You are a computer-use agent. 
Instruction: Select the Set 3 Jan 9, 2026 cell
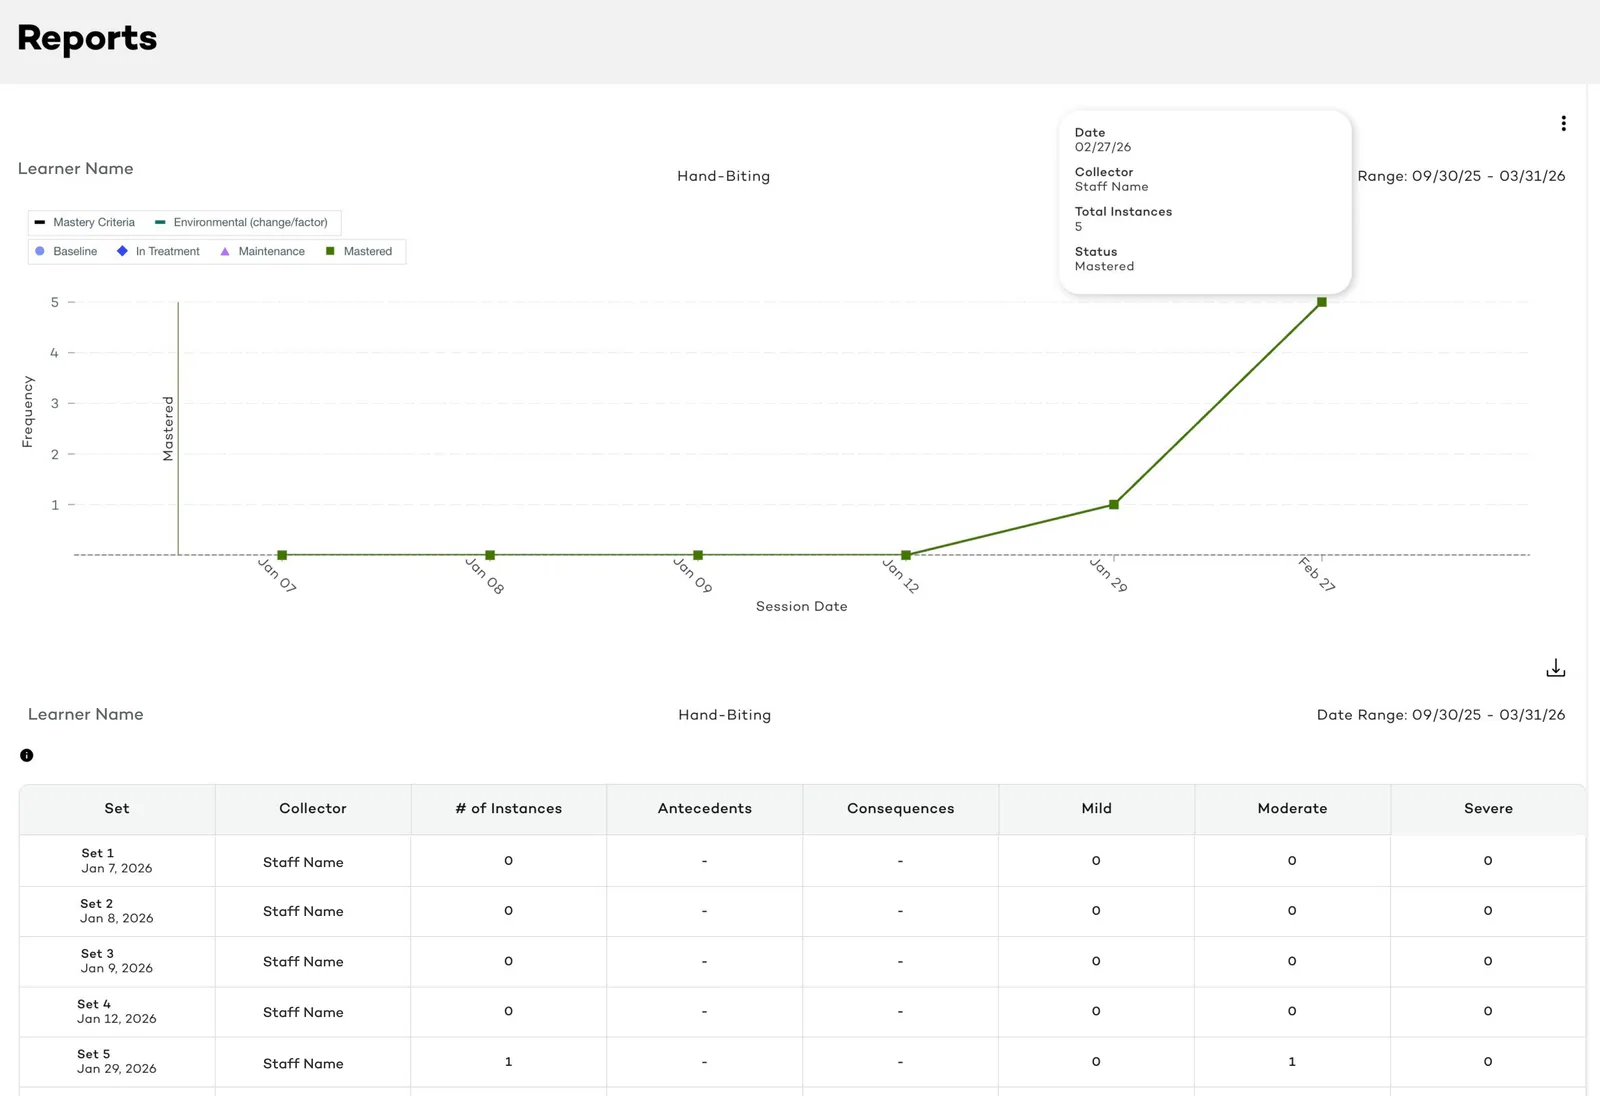(117, 961)
